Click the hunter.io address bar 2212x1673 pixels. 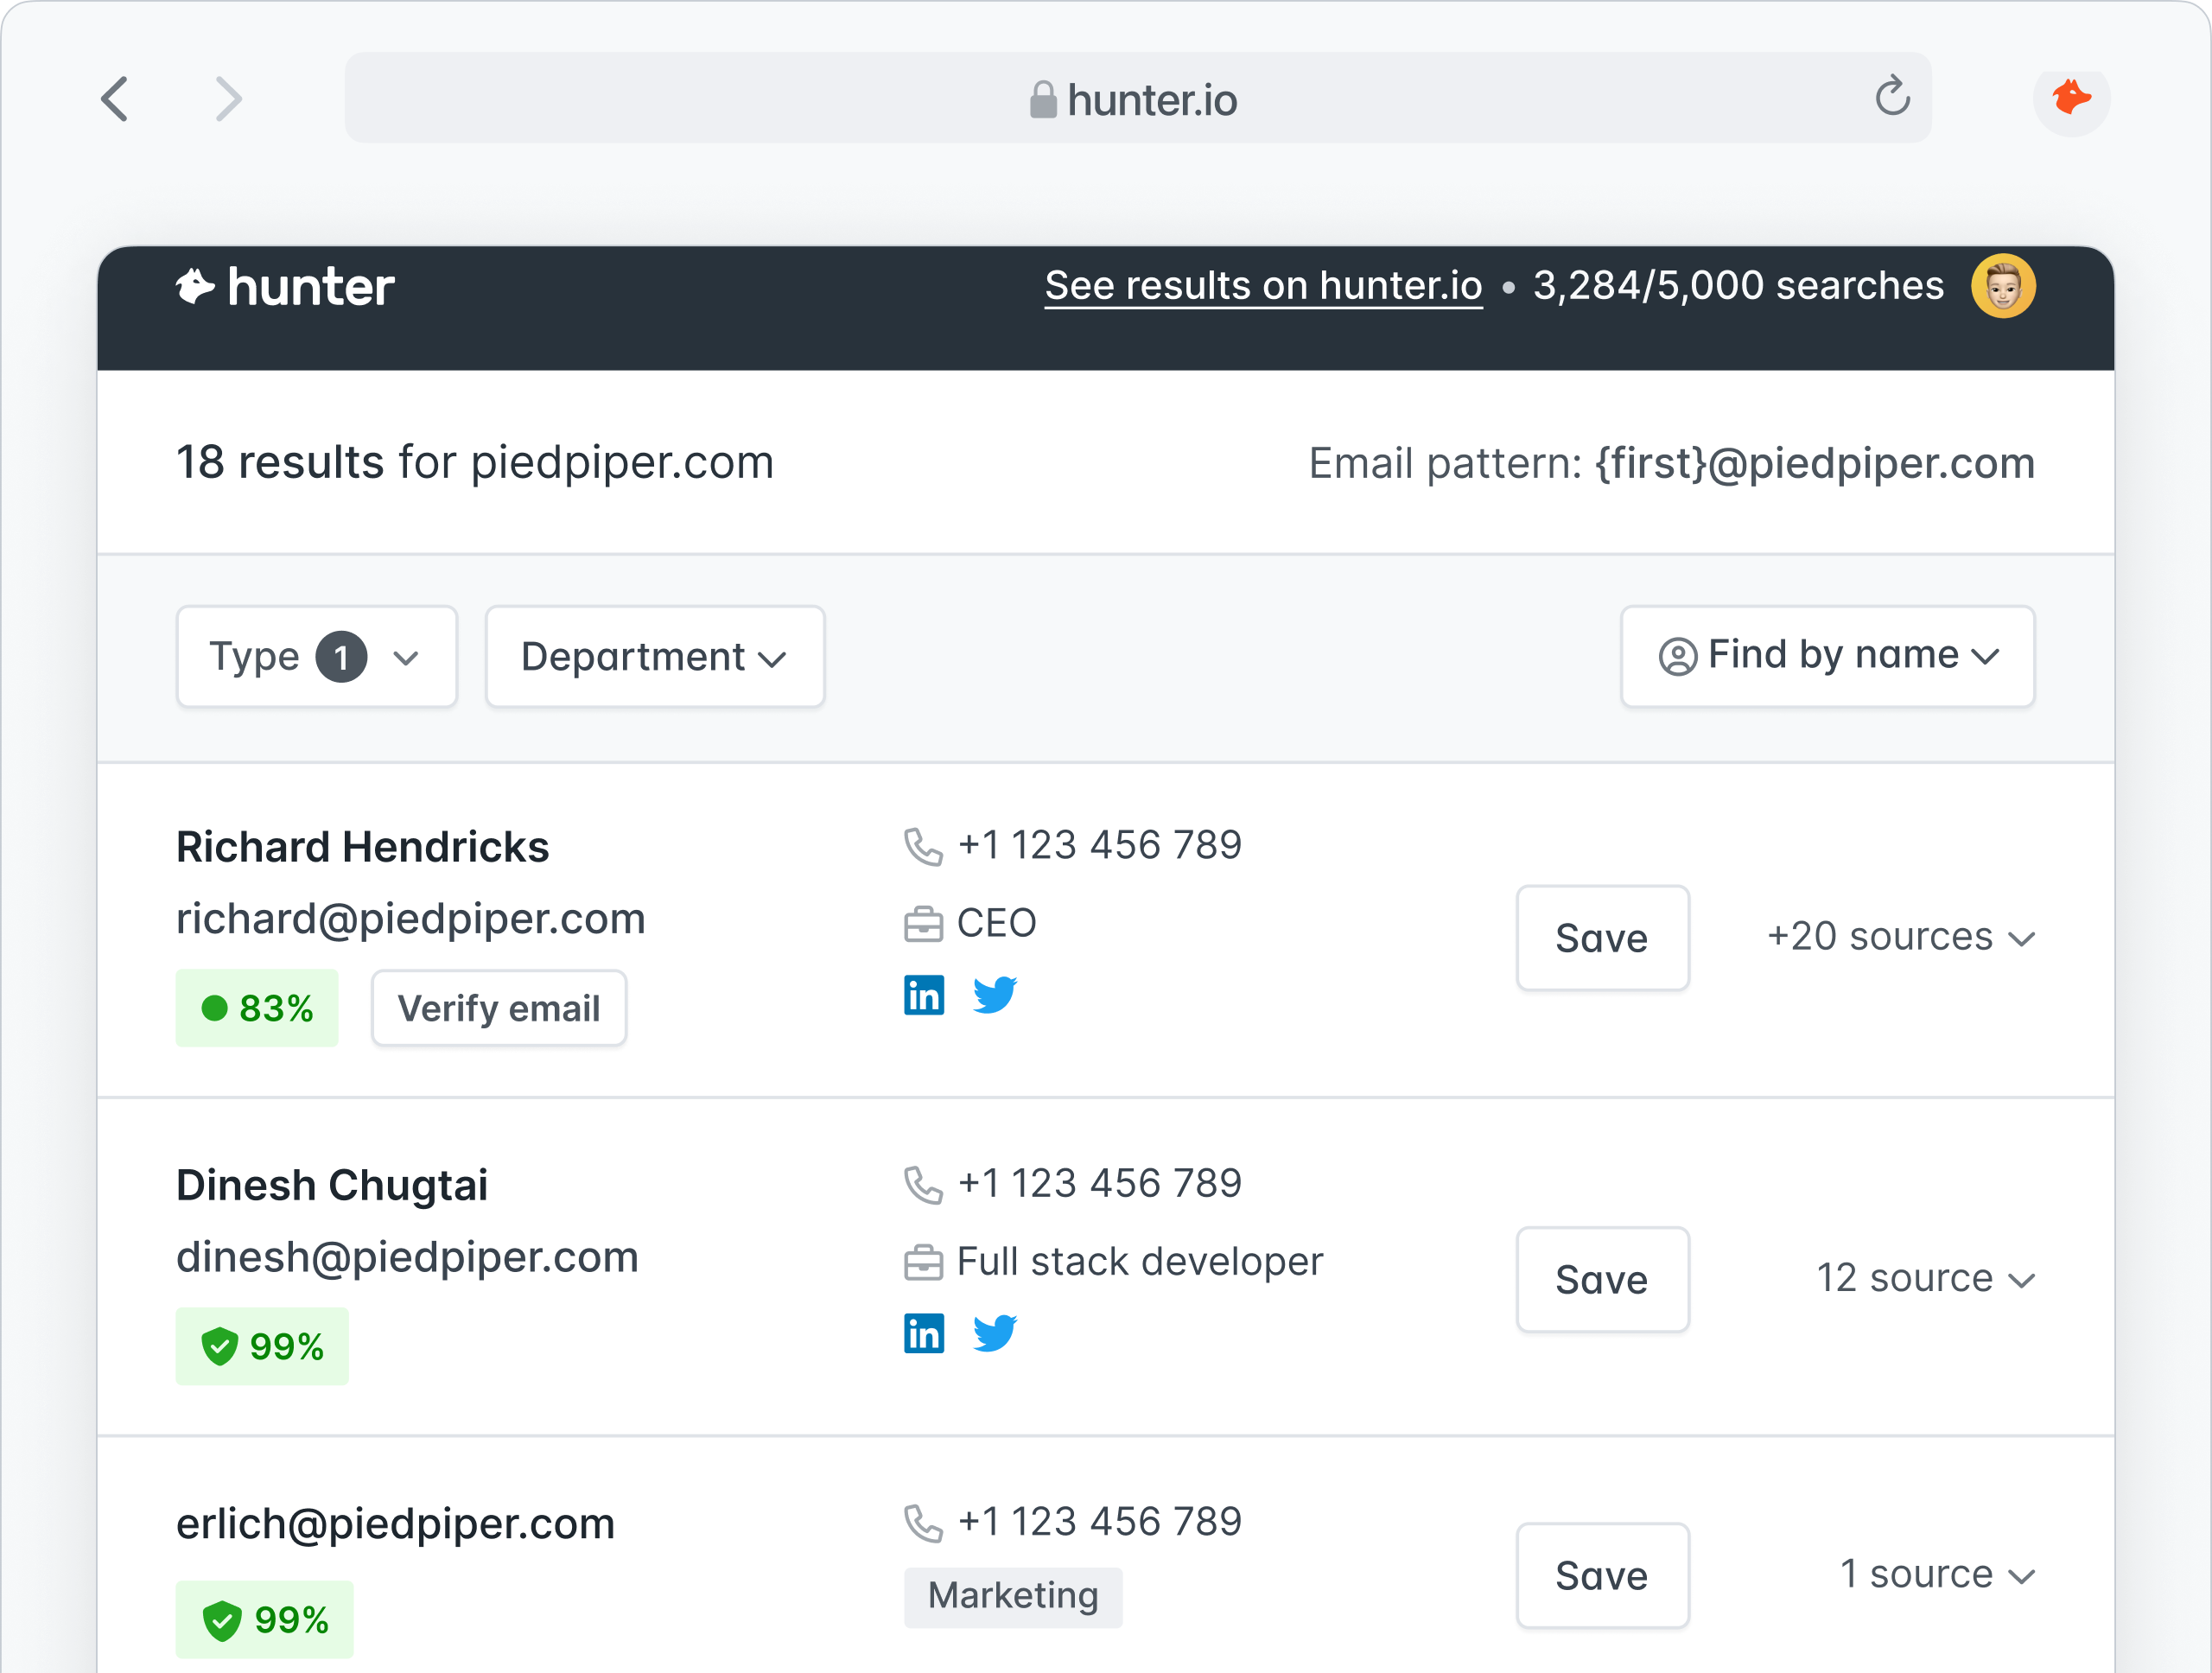(1138, 98)
